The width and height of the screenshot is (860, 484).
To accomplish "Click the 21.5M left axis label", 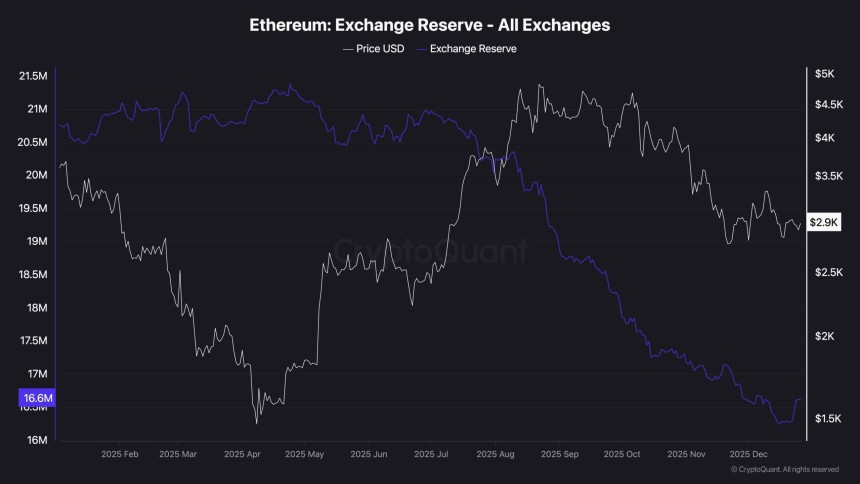I will [34, 76].
